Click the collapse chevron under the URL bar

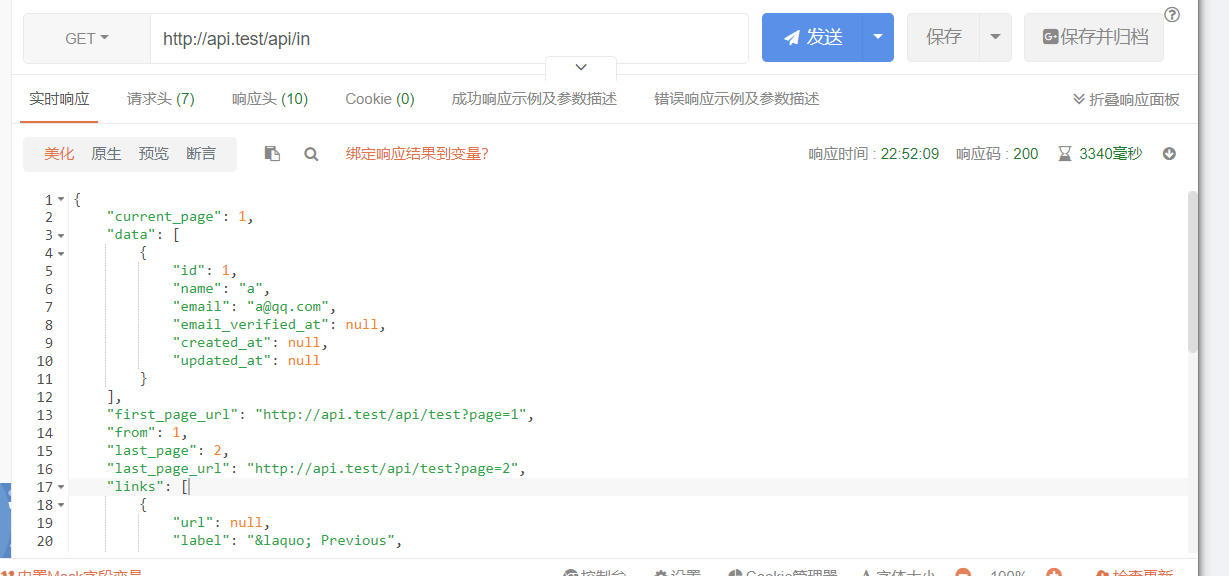581,68
